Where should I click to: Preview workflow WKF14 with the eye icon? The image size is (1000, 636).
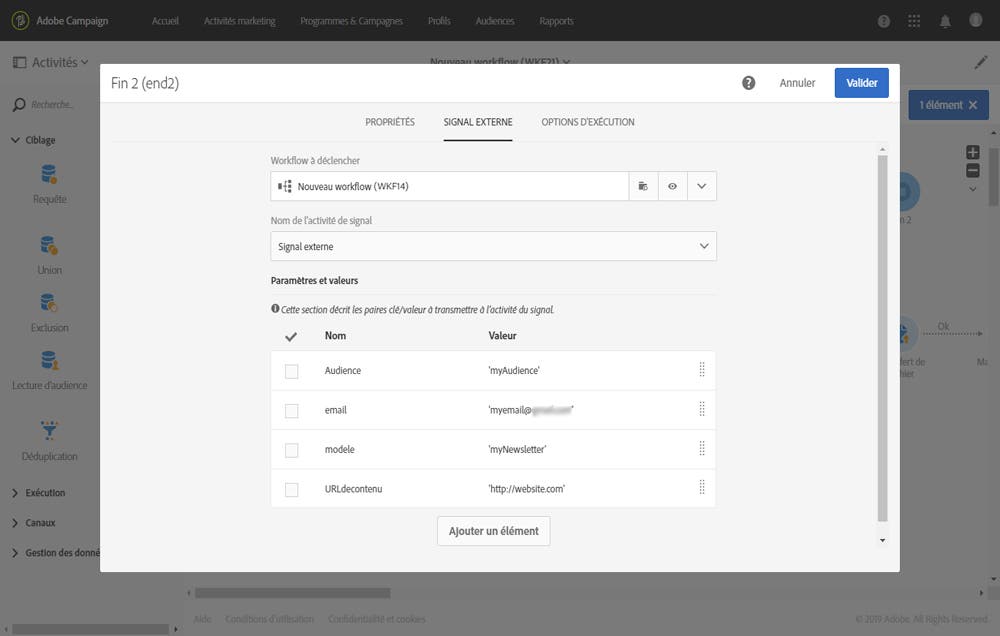(x=672, y=185)
